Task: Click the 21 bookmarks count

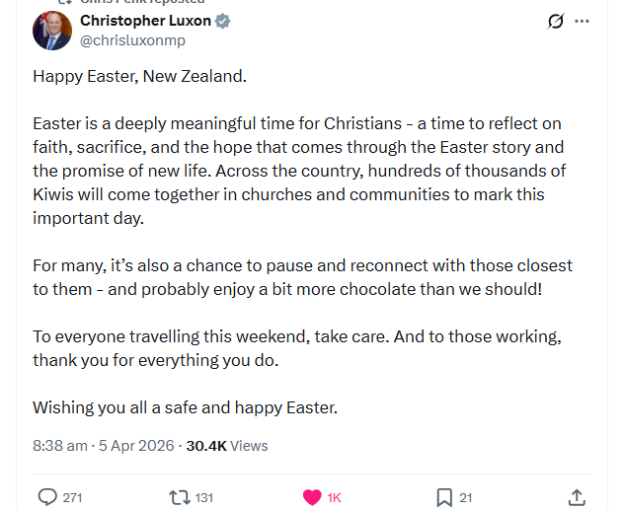Action: pyautogui.click(x=466, y=497)
